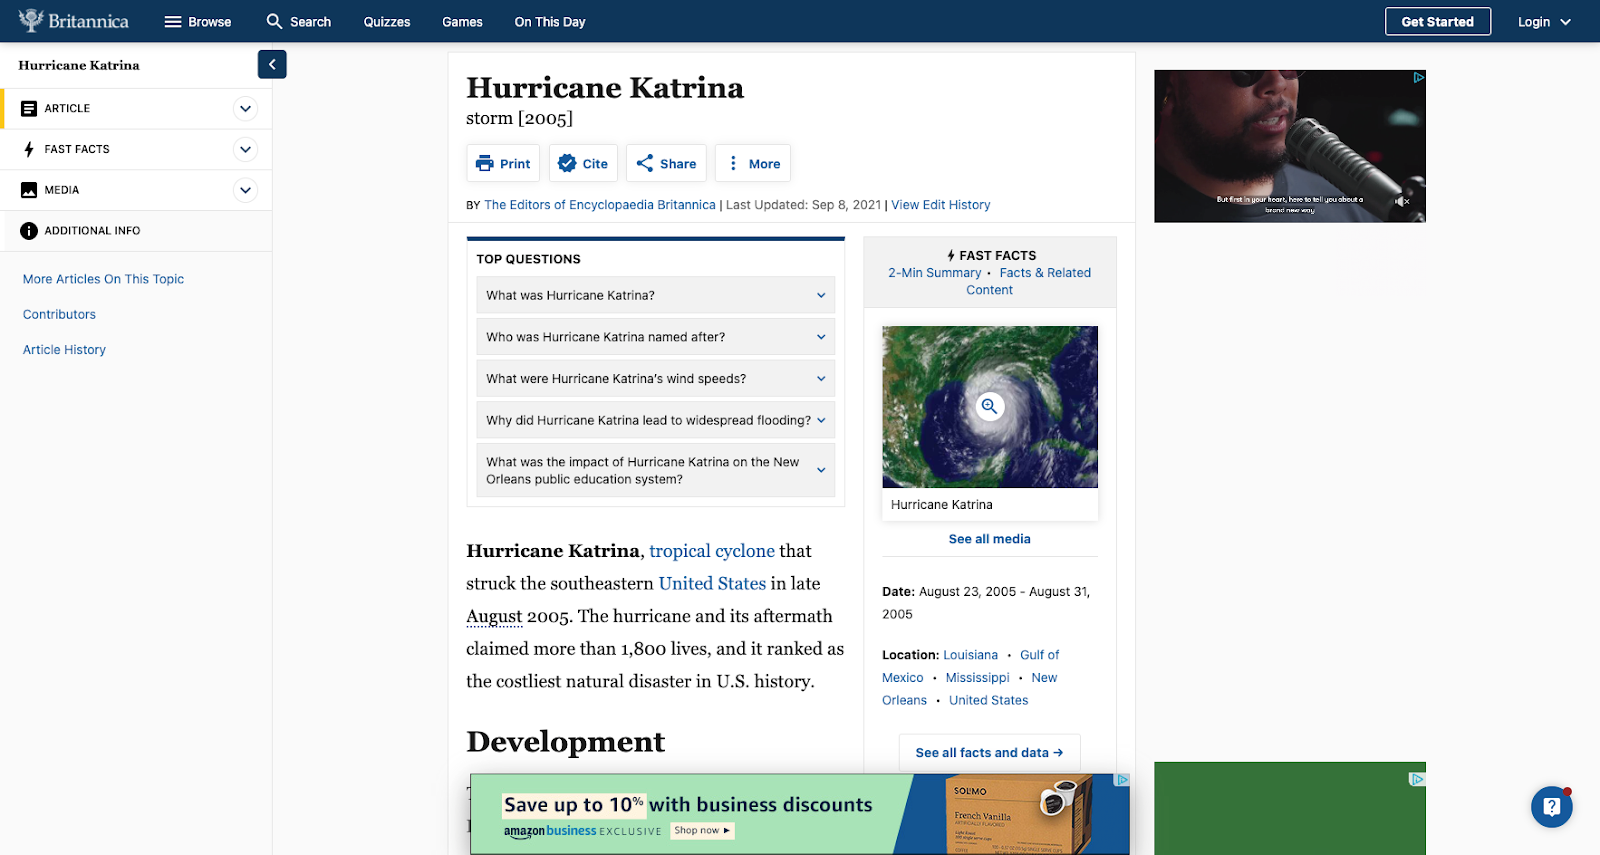
Task: Click the Get Started button
Action: (x=1437, y=22)
